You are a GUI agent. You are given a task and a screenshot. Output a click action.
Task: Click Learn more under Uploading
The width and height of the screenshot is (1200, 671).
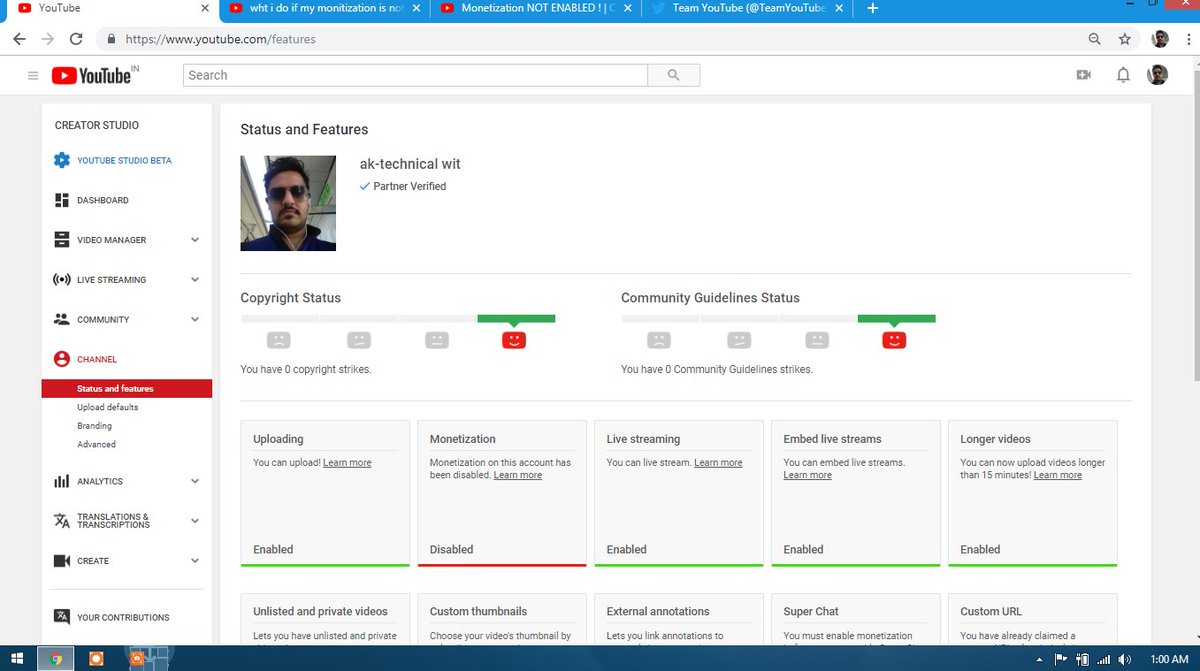[347, 463]
